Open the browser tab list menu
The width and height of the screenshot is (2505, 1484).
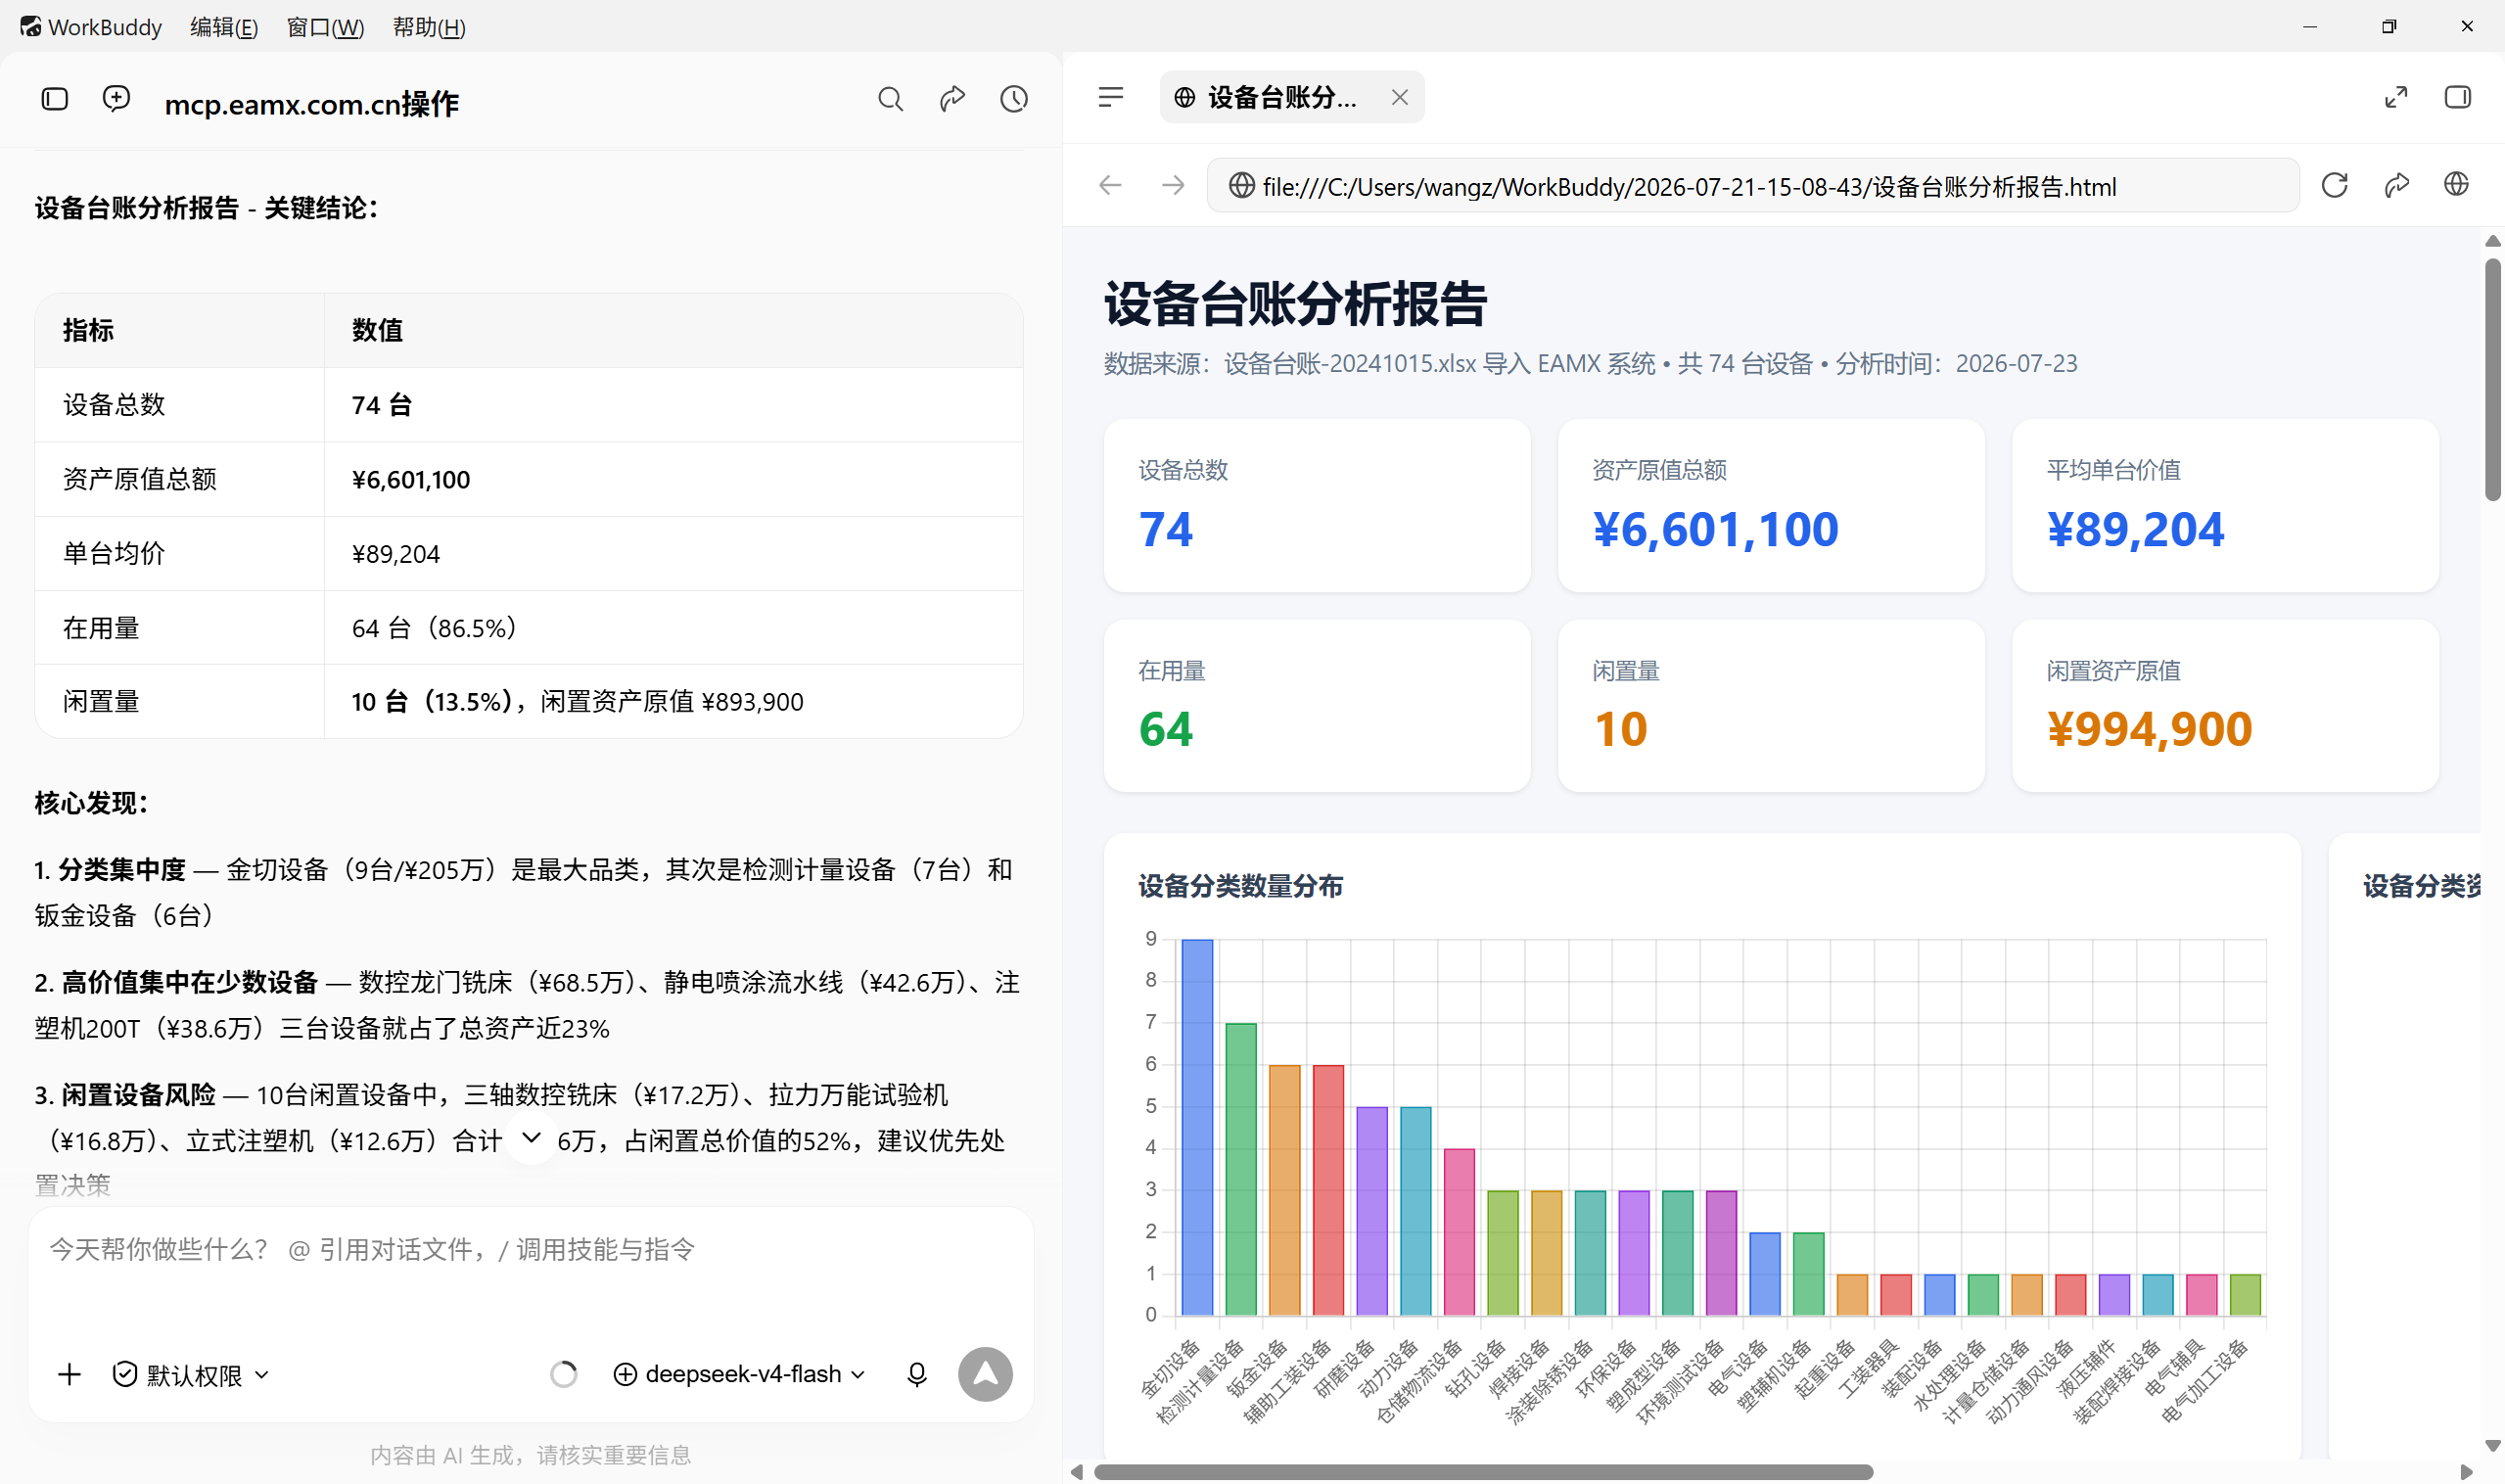[1111, 97]
